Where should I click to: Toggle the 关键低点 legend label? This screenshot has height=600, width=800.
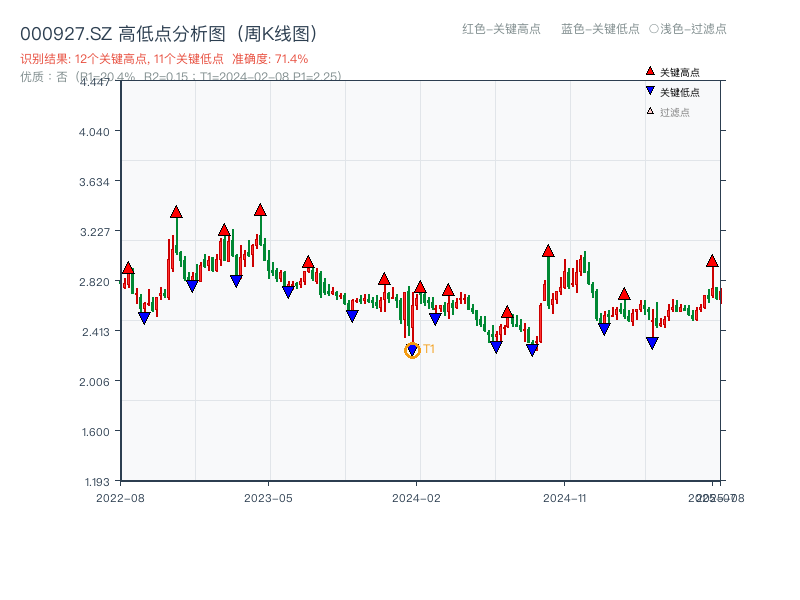click(680, 92)
